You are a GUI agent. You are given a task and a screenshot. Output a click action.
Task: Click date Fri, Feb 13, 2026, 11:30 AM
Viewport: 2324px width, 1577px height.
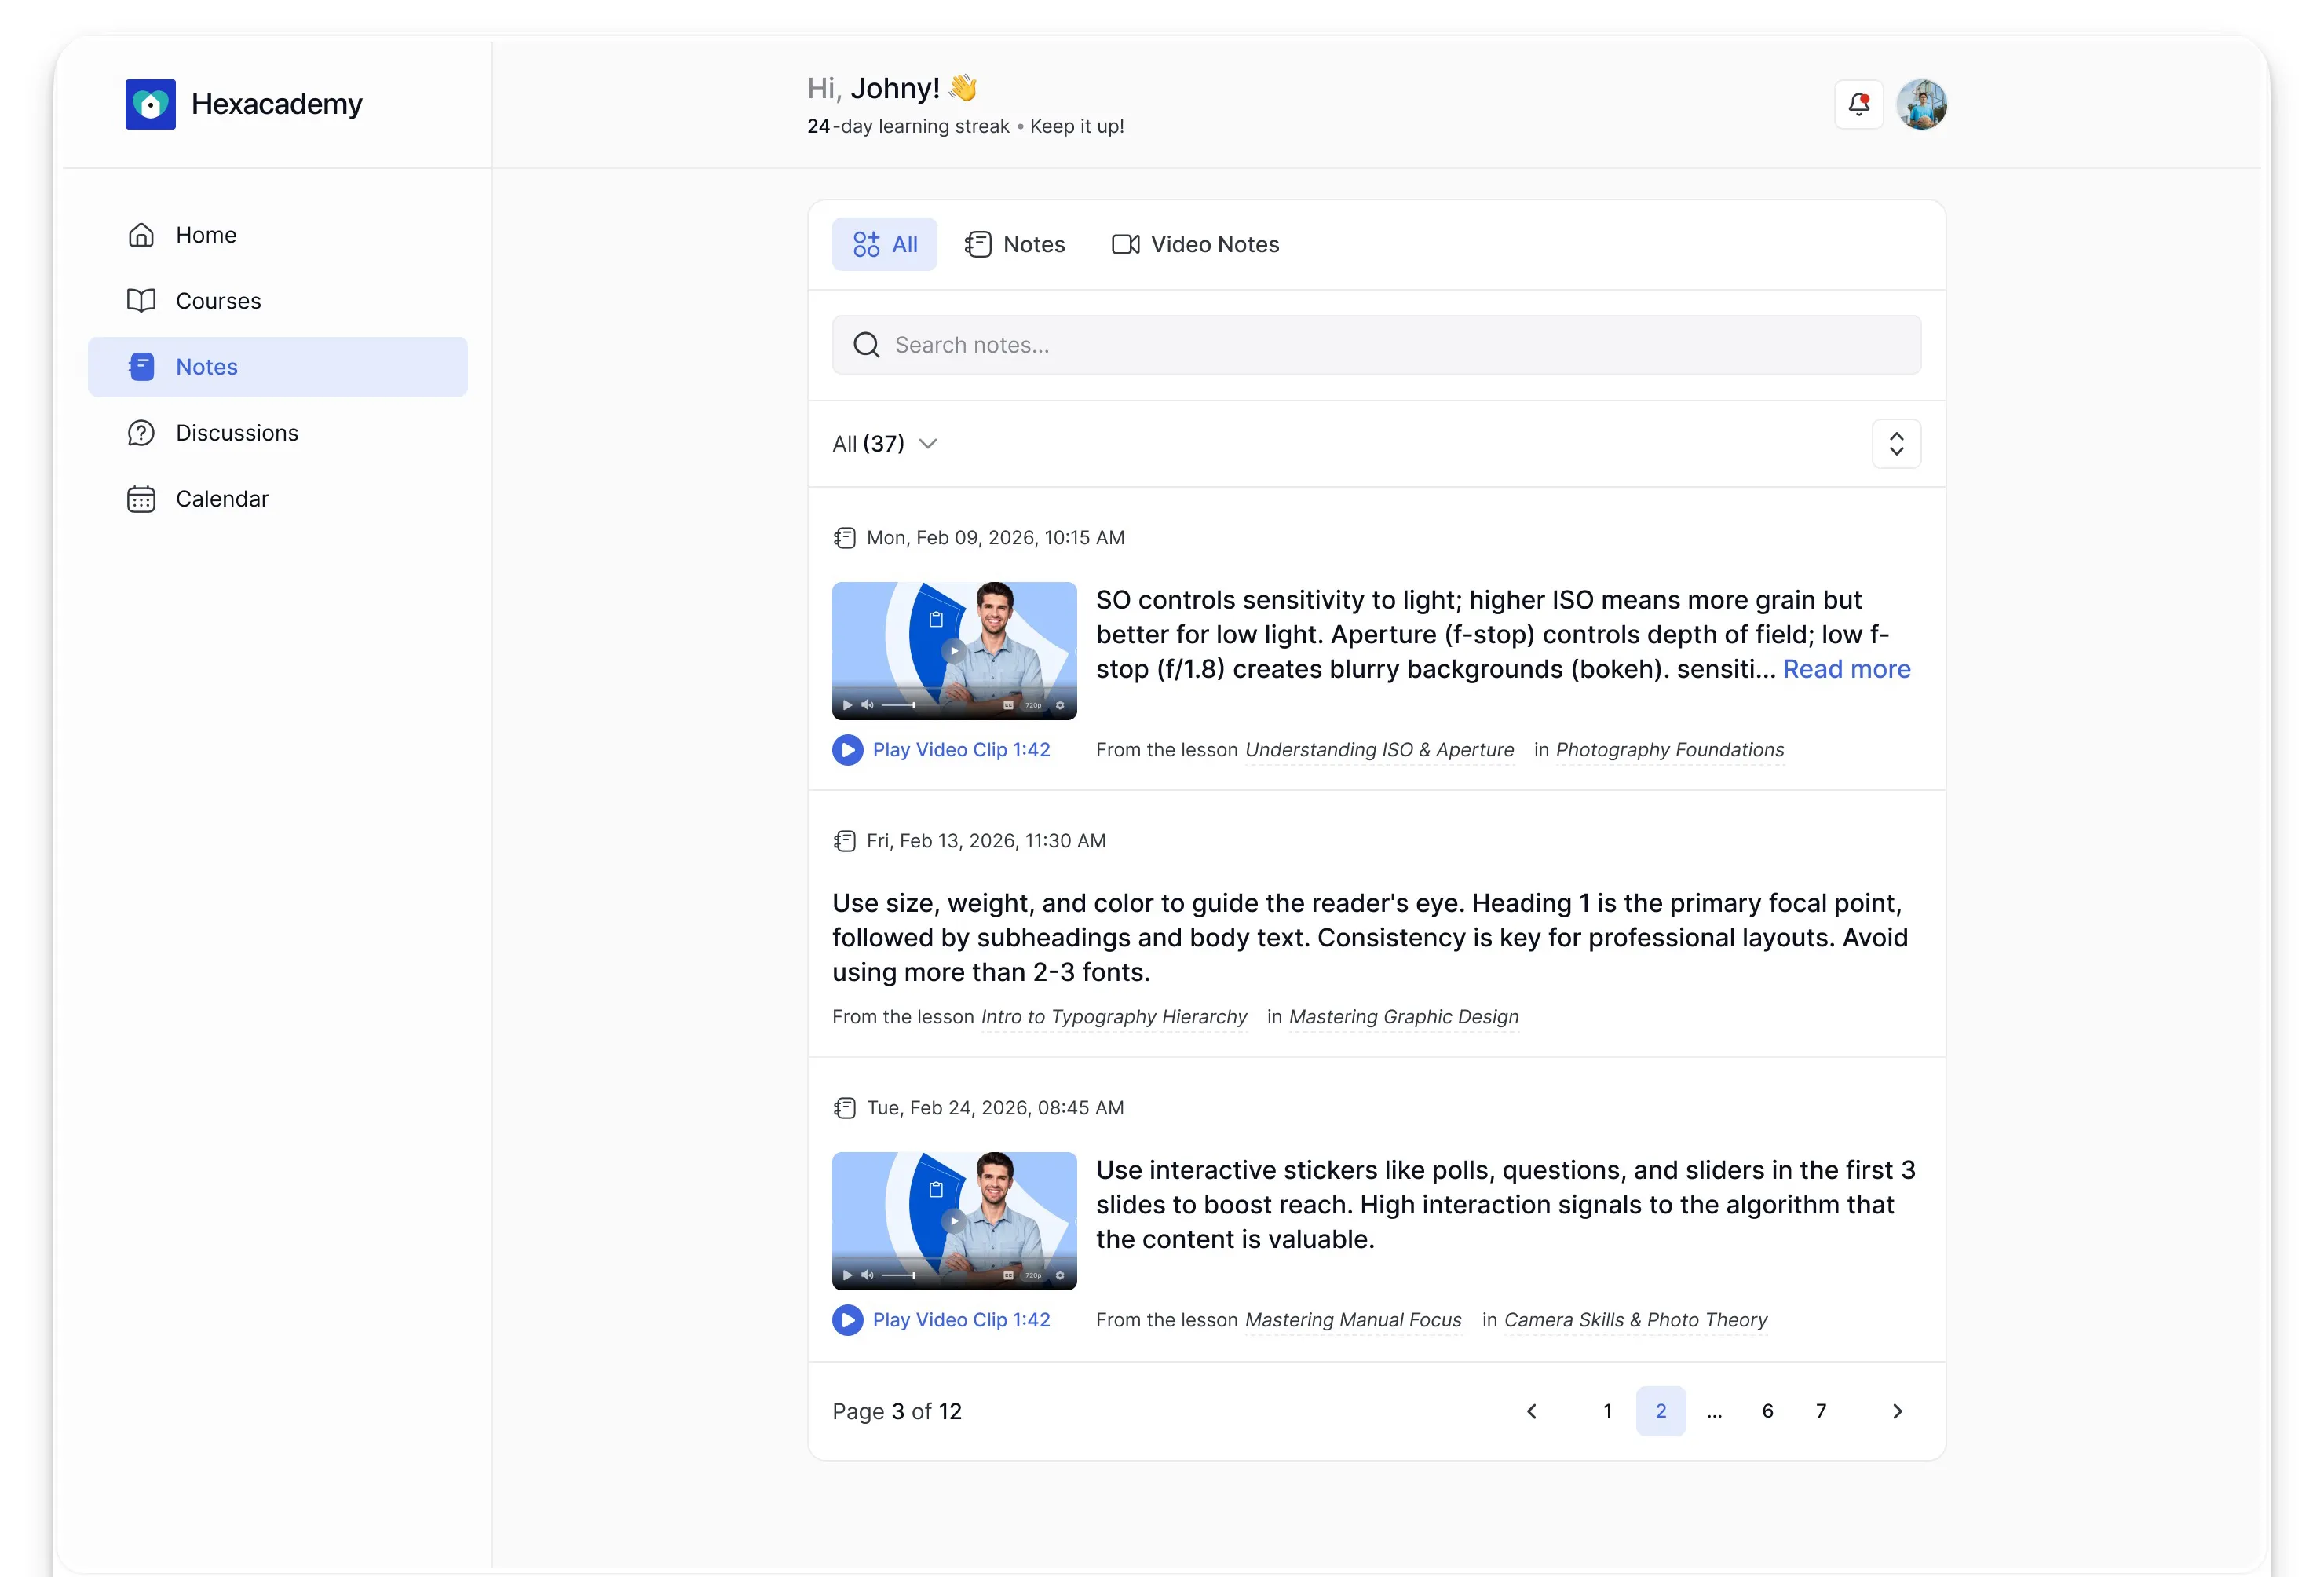[x=986, y=841]
